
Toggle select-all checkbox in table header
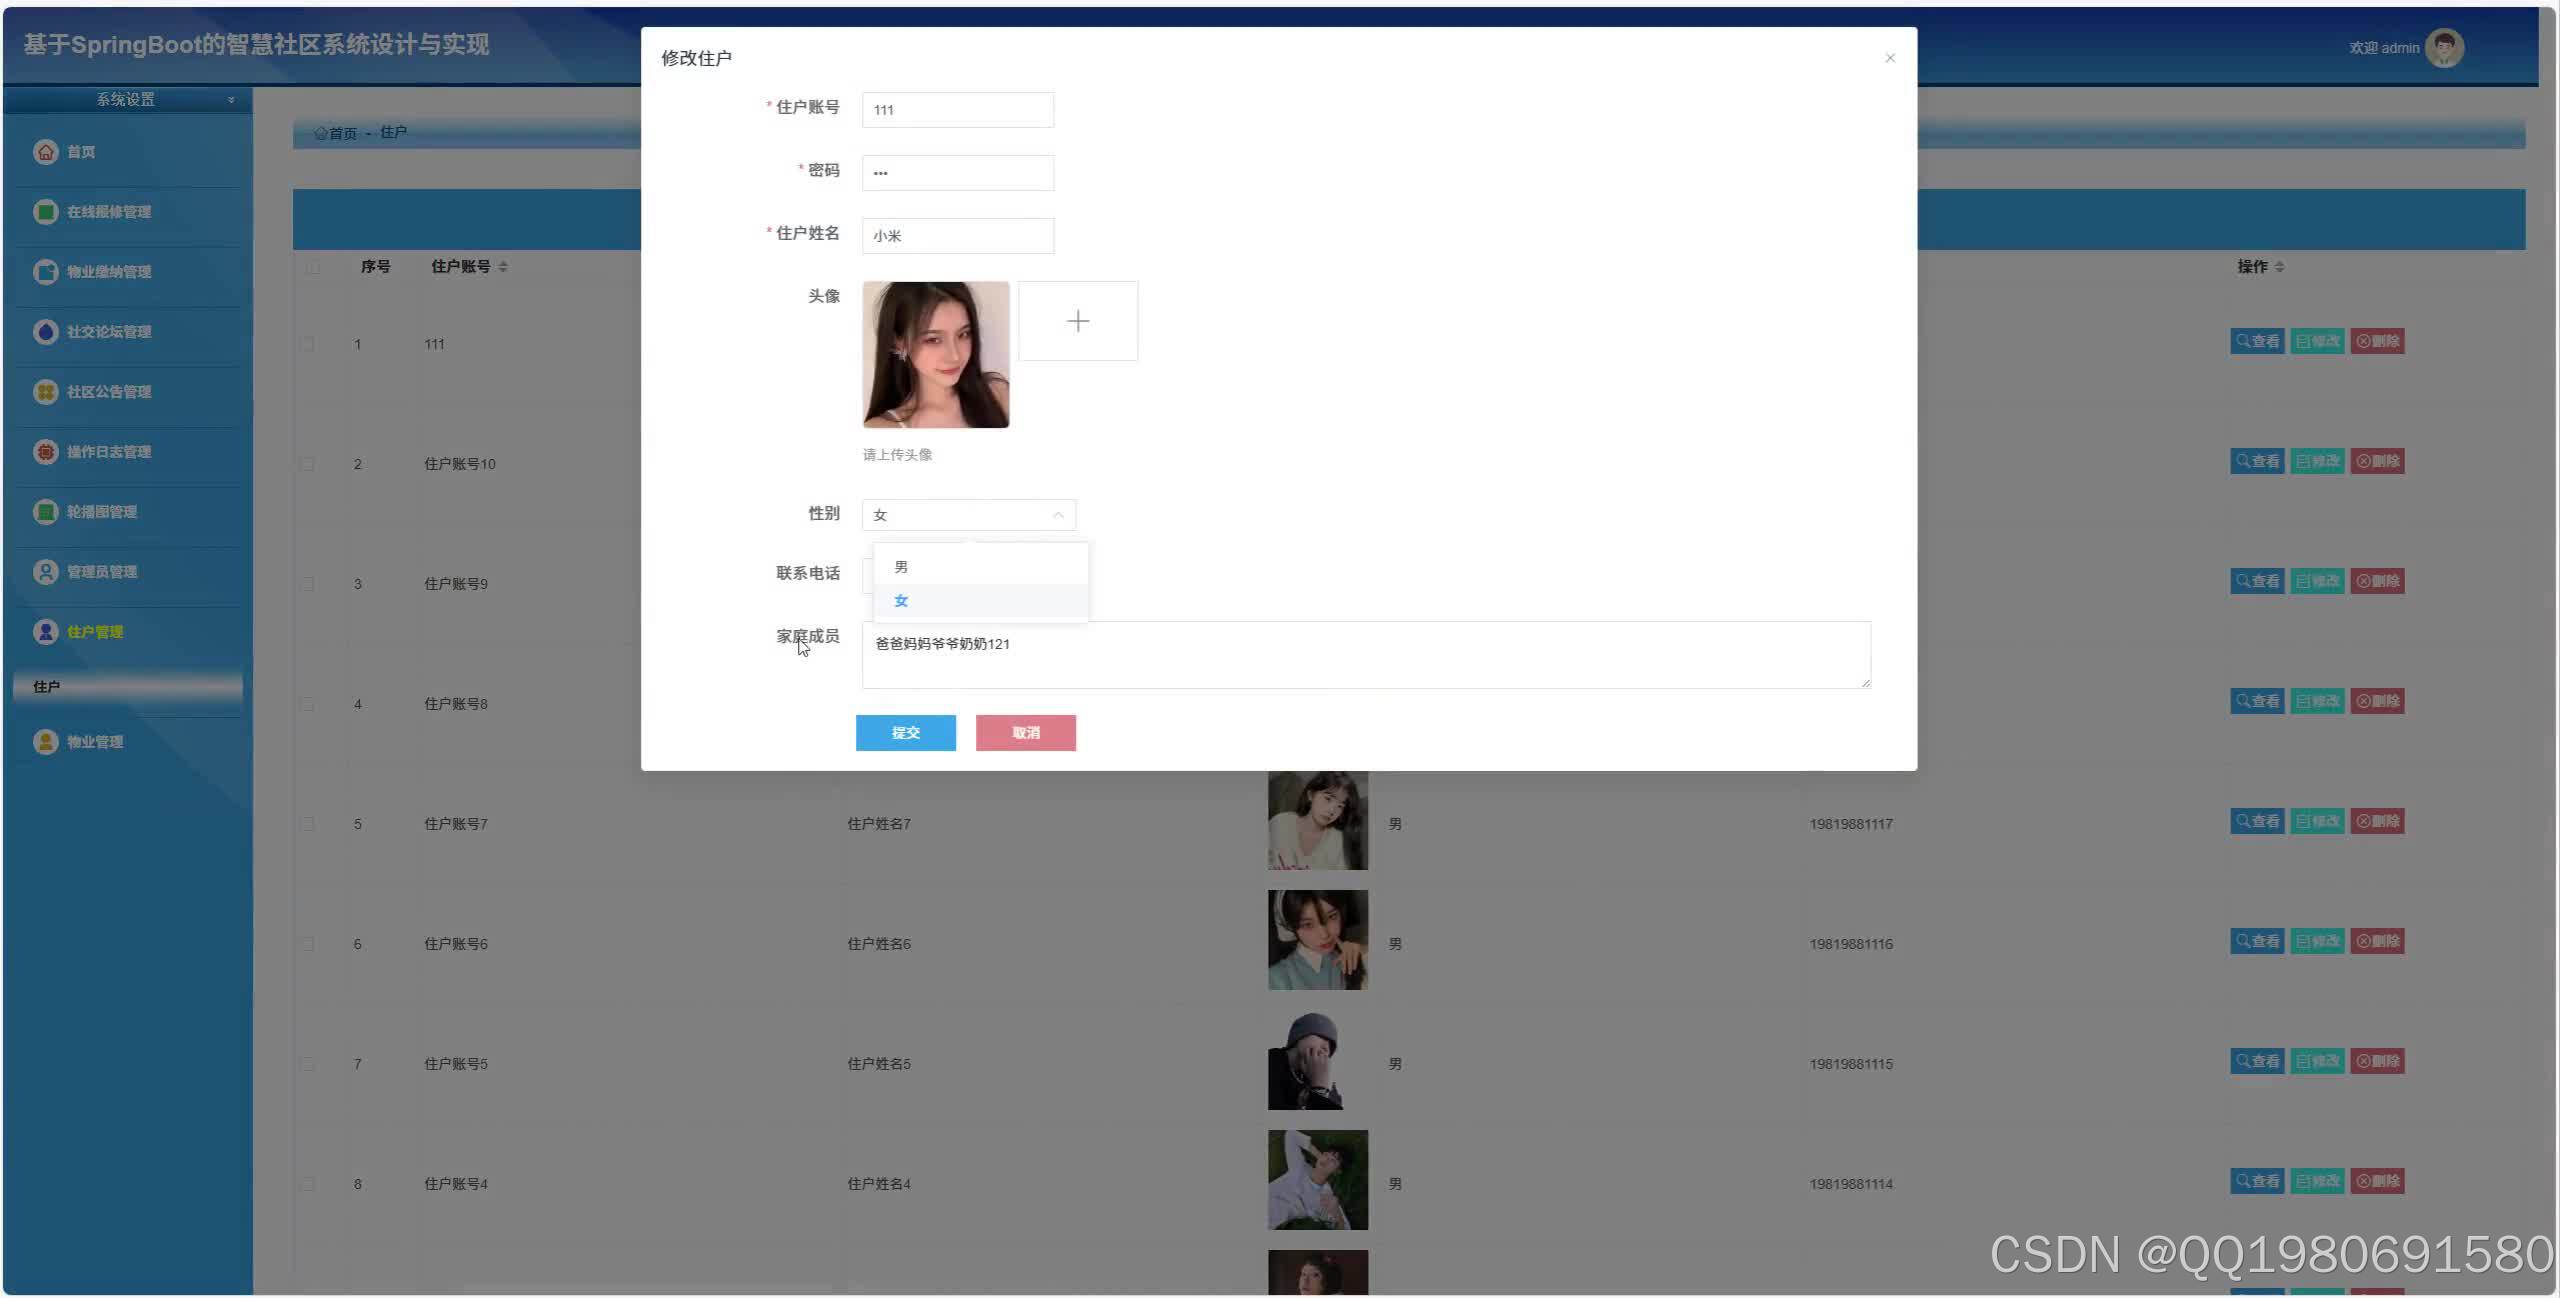click(312, 267)
